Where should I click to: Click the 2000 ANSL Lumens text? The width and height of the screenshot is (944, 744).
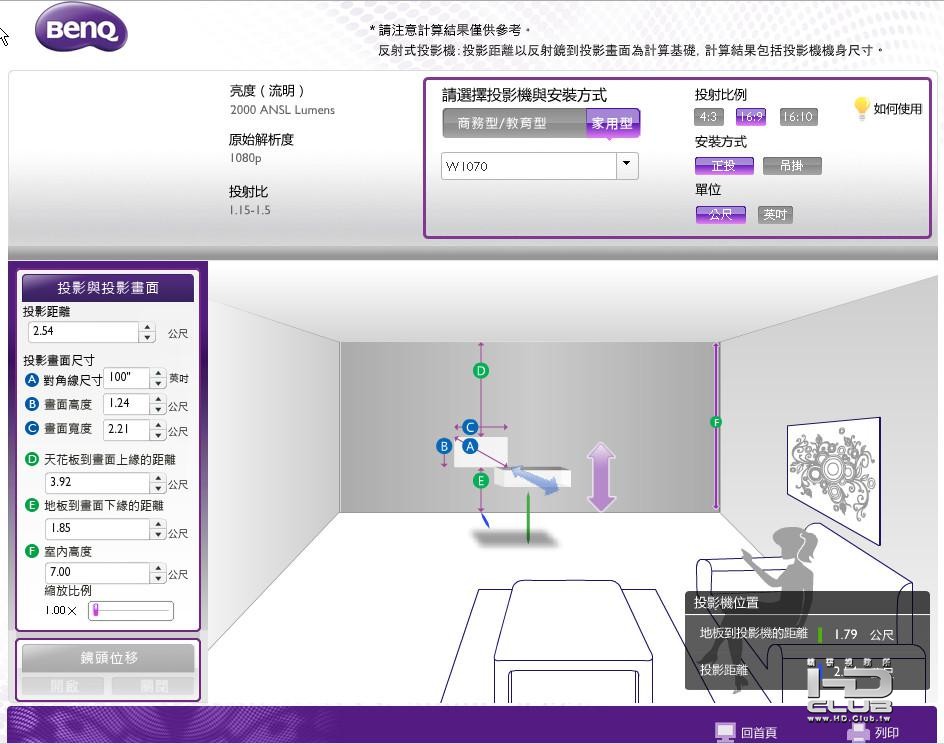282,110
